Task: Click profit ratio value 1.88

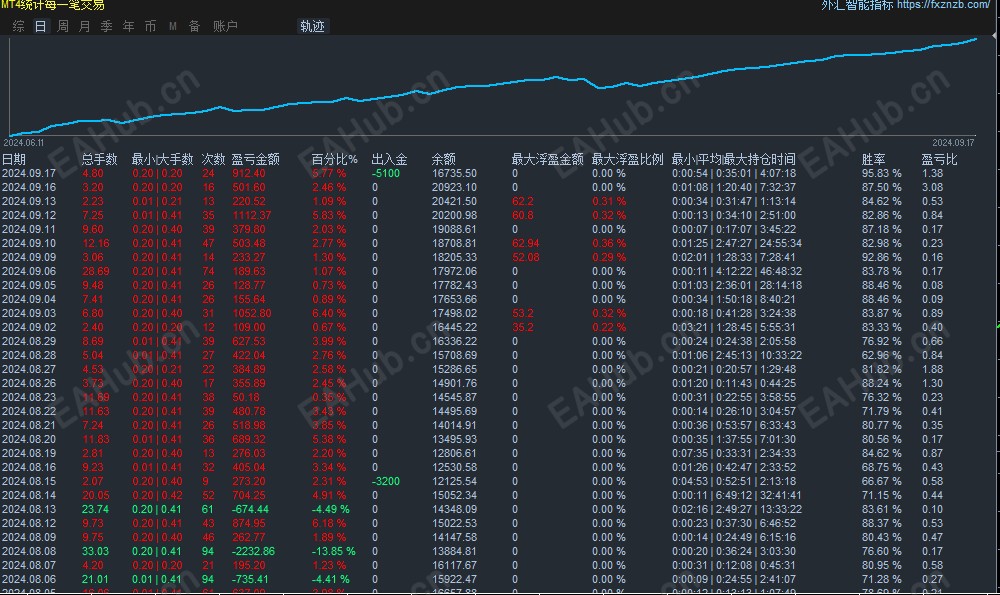Action: pyautogui.click(x=932, y=370)
